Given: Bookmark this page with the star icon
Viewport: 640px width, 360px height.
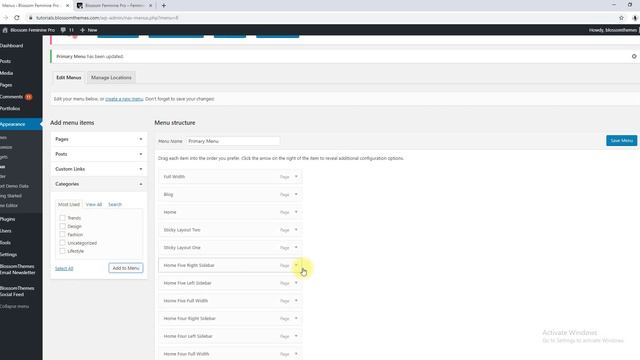Looking at the screenshot, I should pyautogui.click(x=621, y=18).
